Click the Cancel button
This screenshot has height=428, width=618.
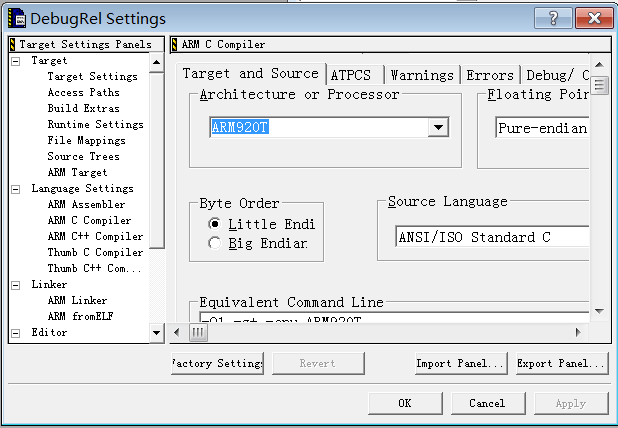click(x=488, y=403)
